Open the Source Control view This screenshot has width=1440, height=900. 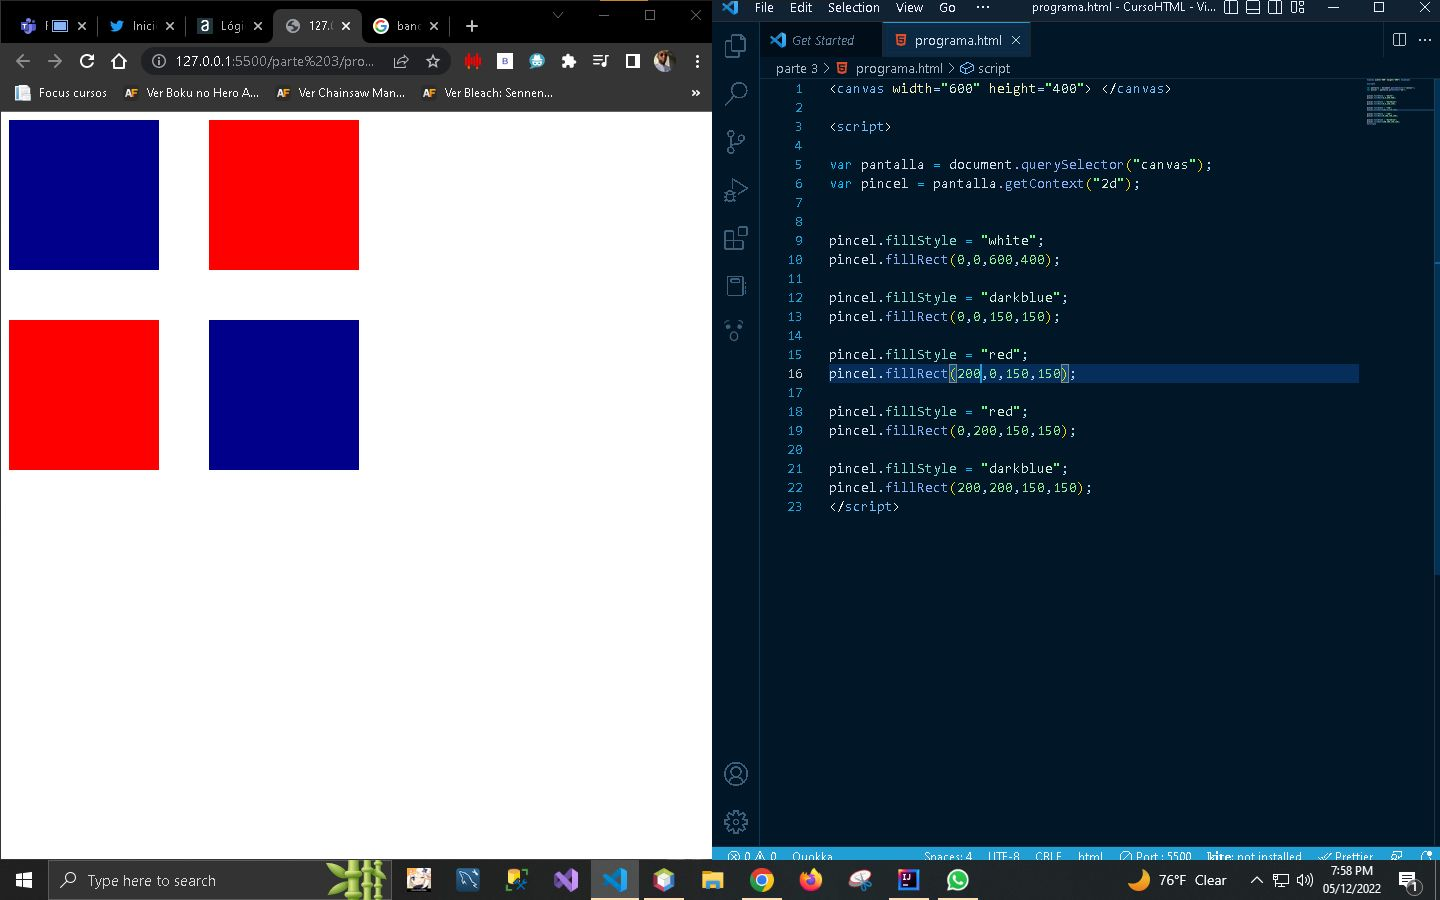coord(736,142)
